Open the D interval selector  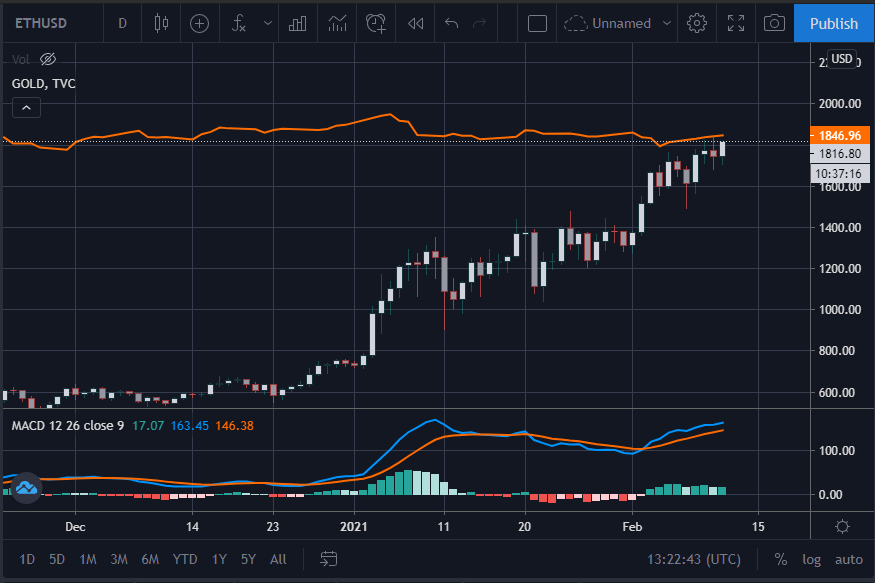122,23
